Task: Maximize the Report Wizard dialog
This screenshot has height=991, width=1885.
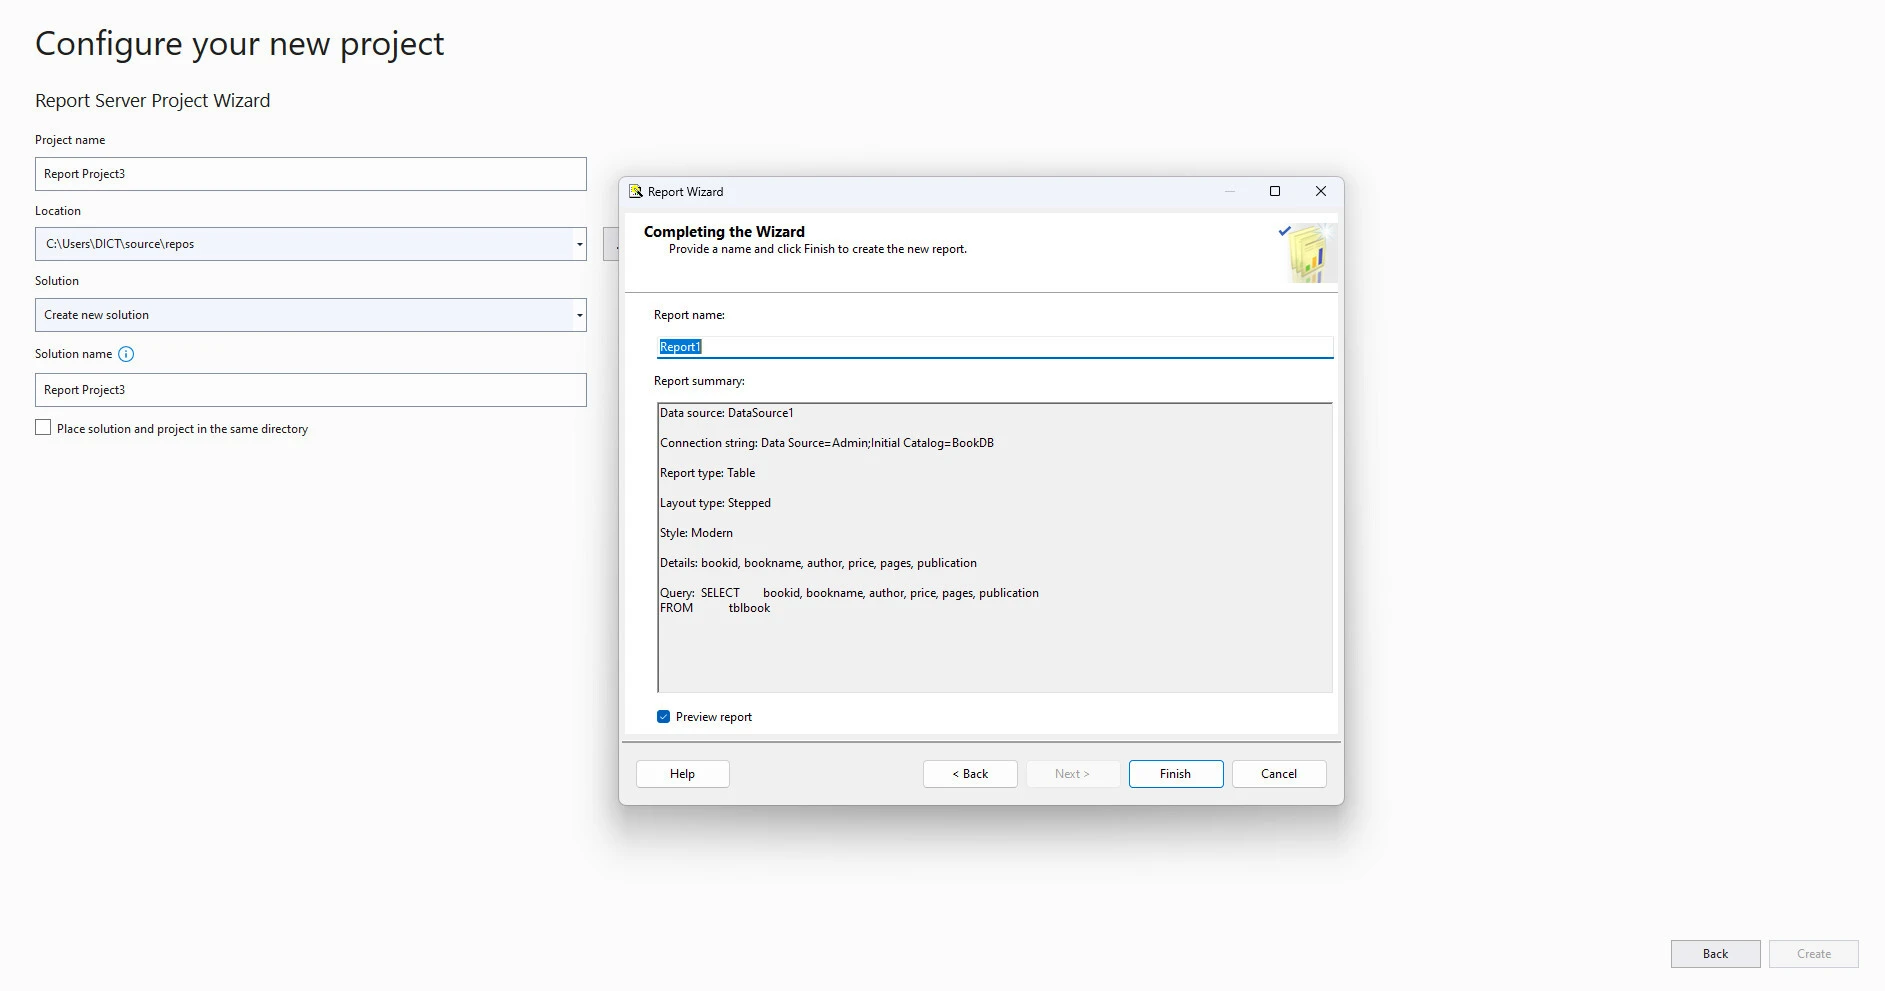Action: tap(1275, 191)
